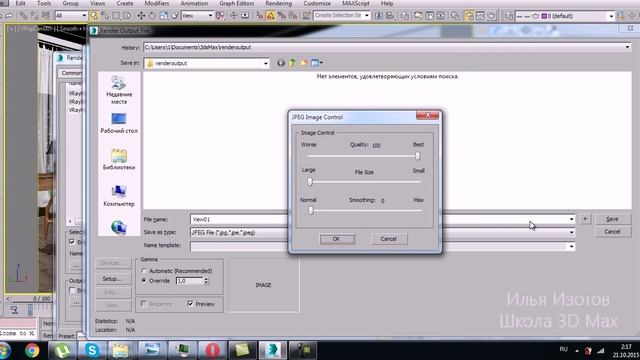Click Cancel in JPEG Image Control
Screen dimensions: 640x360
pos(389,239)
